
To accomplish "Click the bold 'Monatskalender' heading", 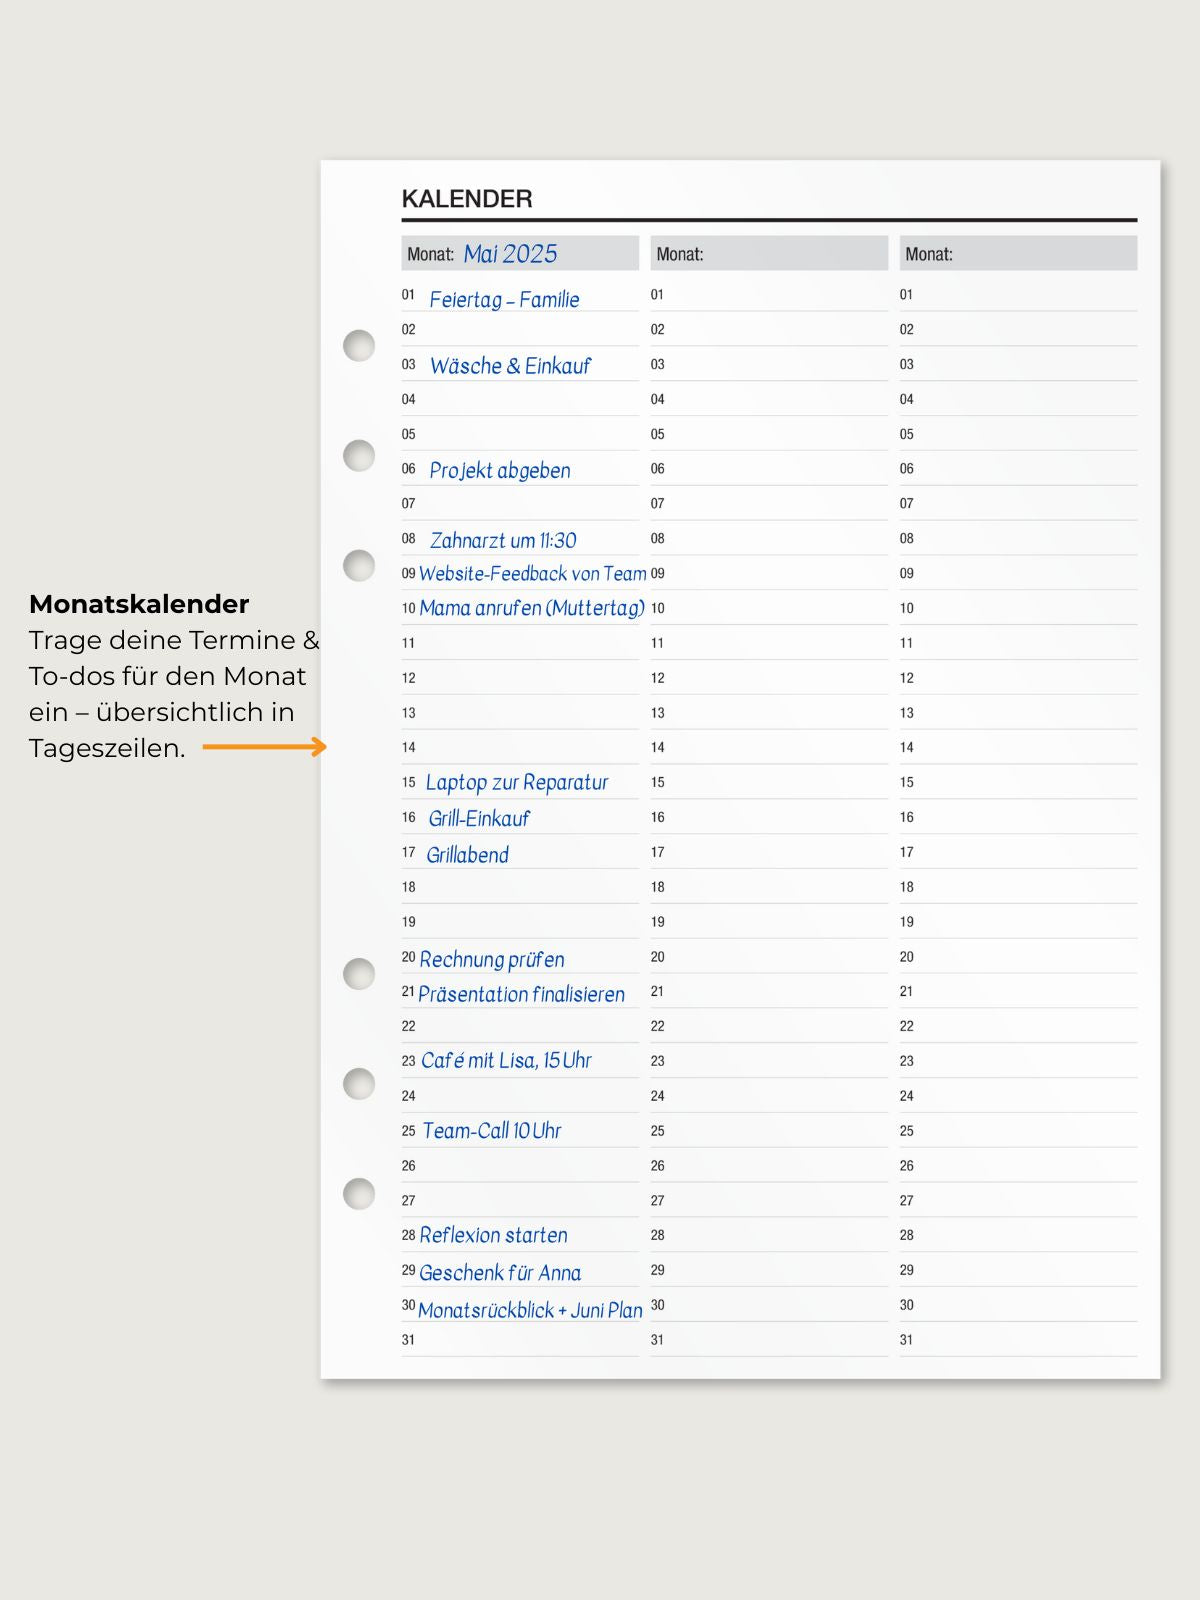I will coord(139,604).
